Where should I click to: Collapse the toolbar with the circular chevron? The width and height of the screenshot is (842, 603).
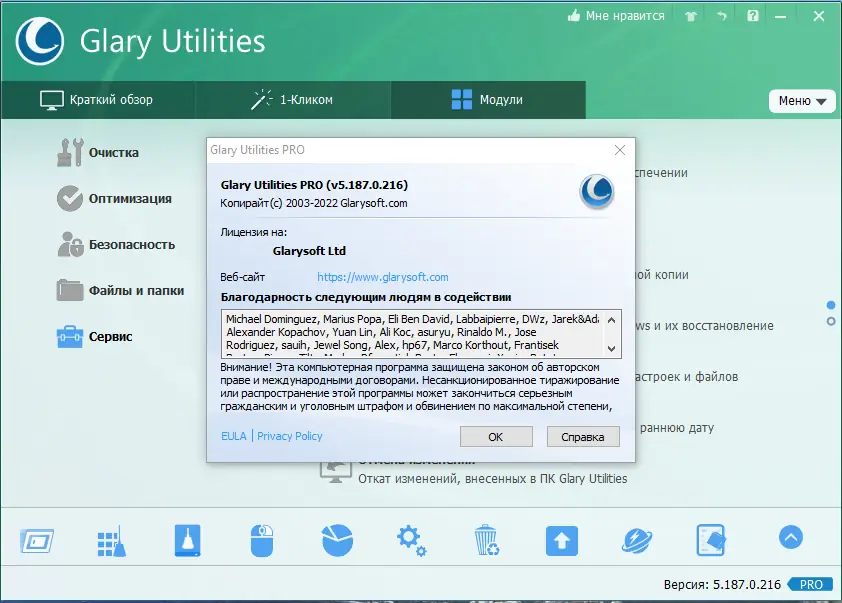tap(790, 538)
